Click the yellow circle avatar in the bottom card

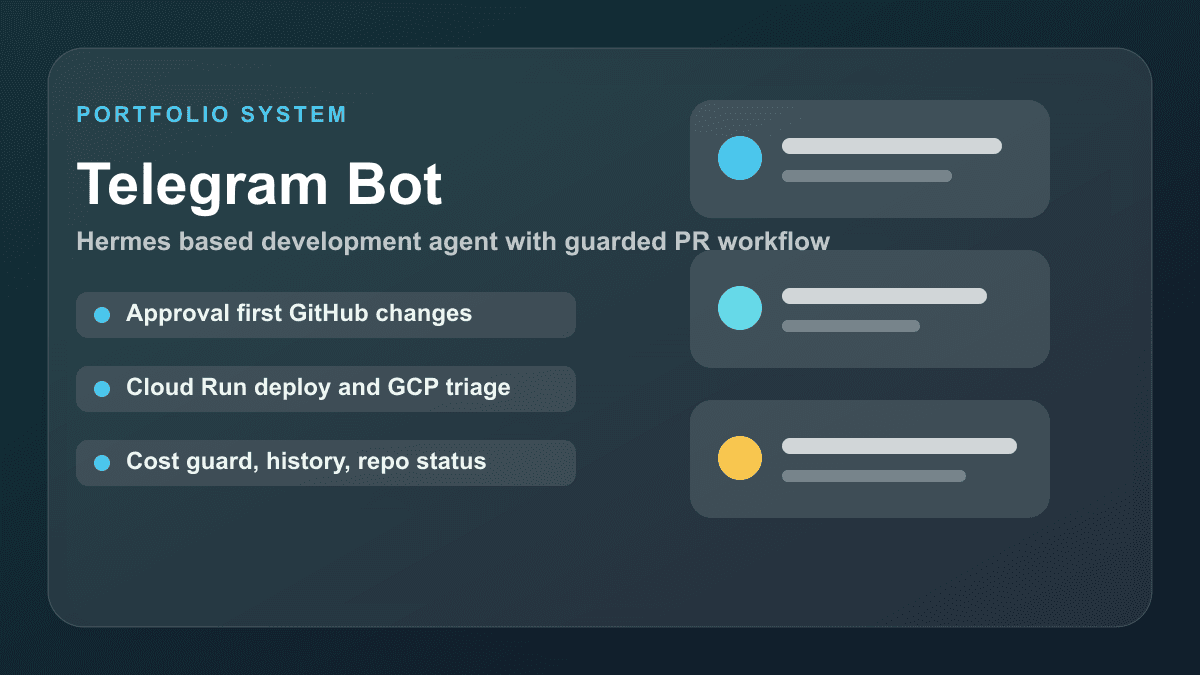click(740, 458)
